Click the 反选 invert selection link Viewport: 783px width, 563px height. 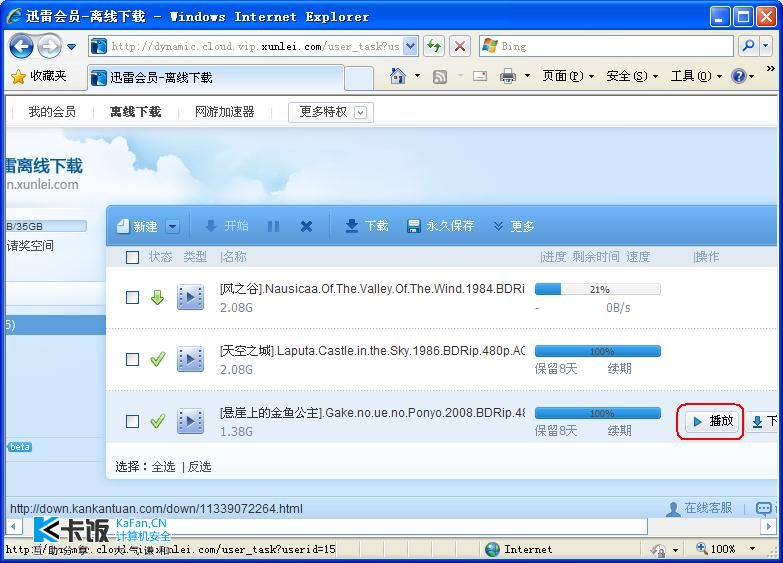(x=199, y=467)
